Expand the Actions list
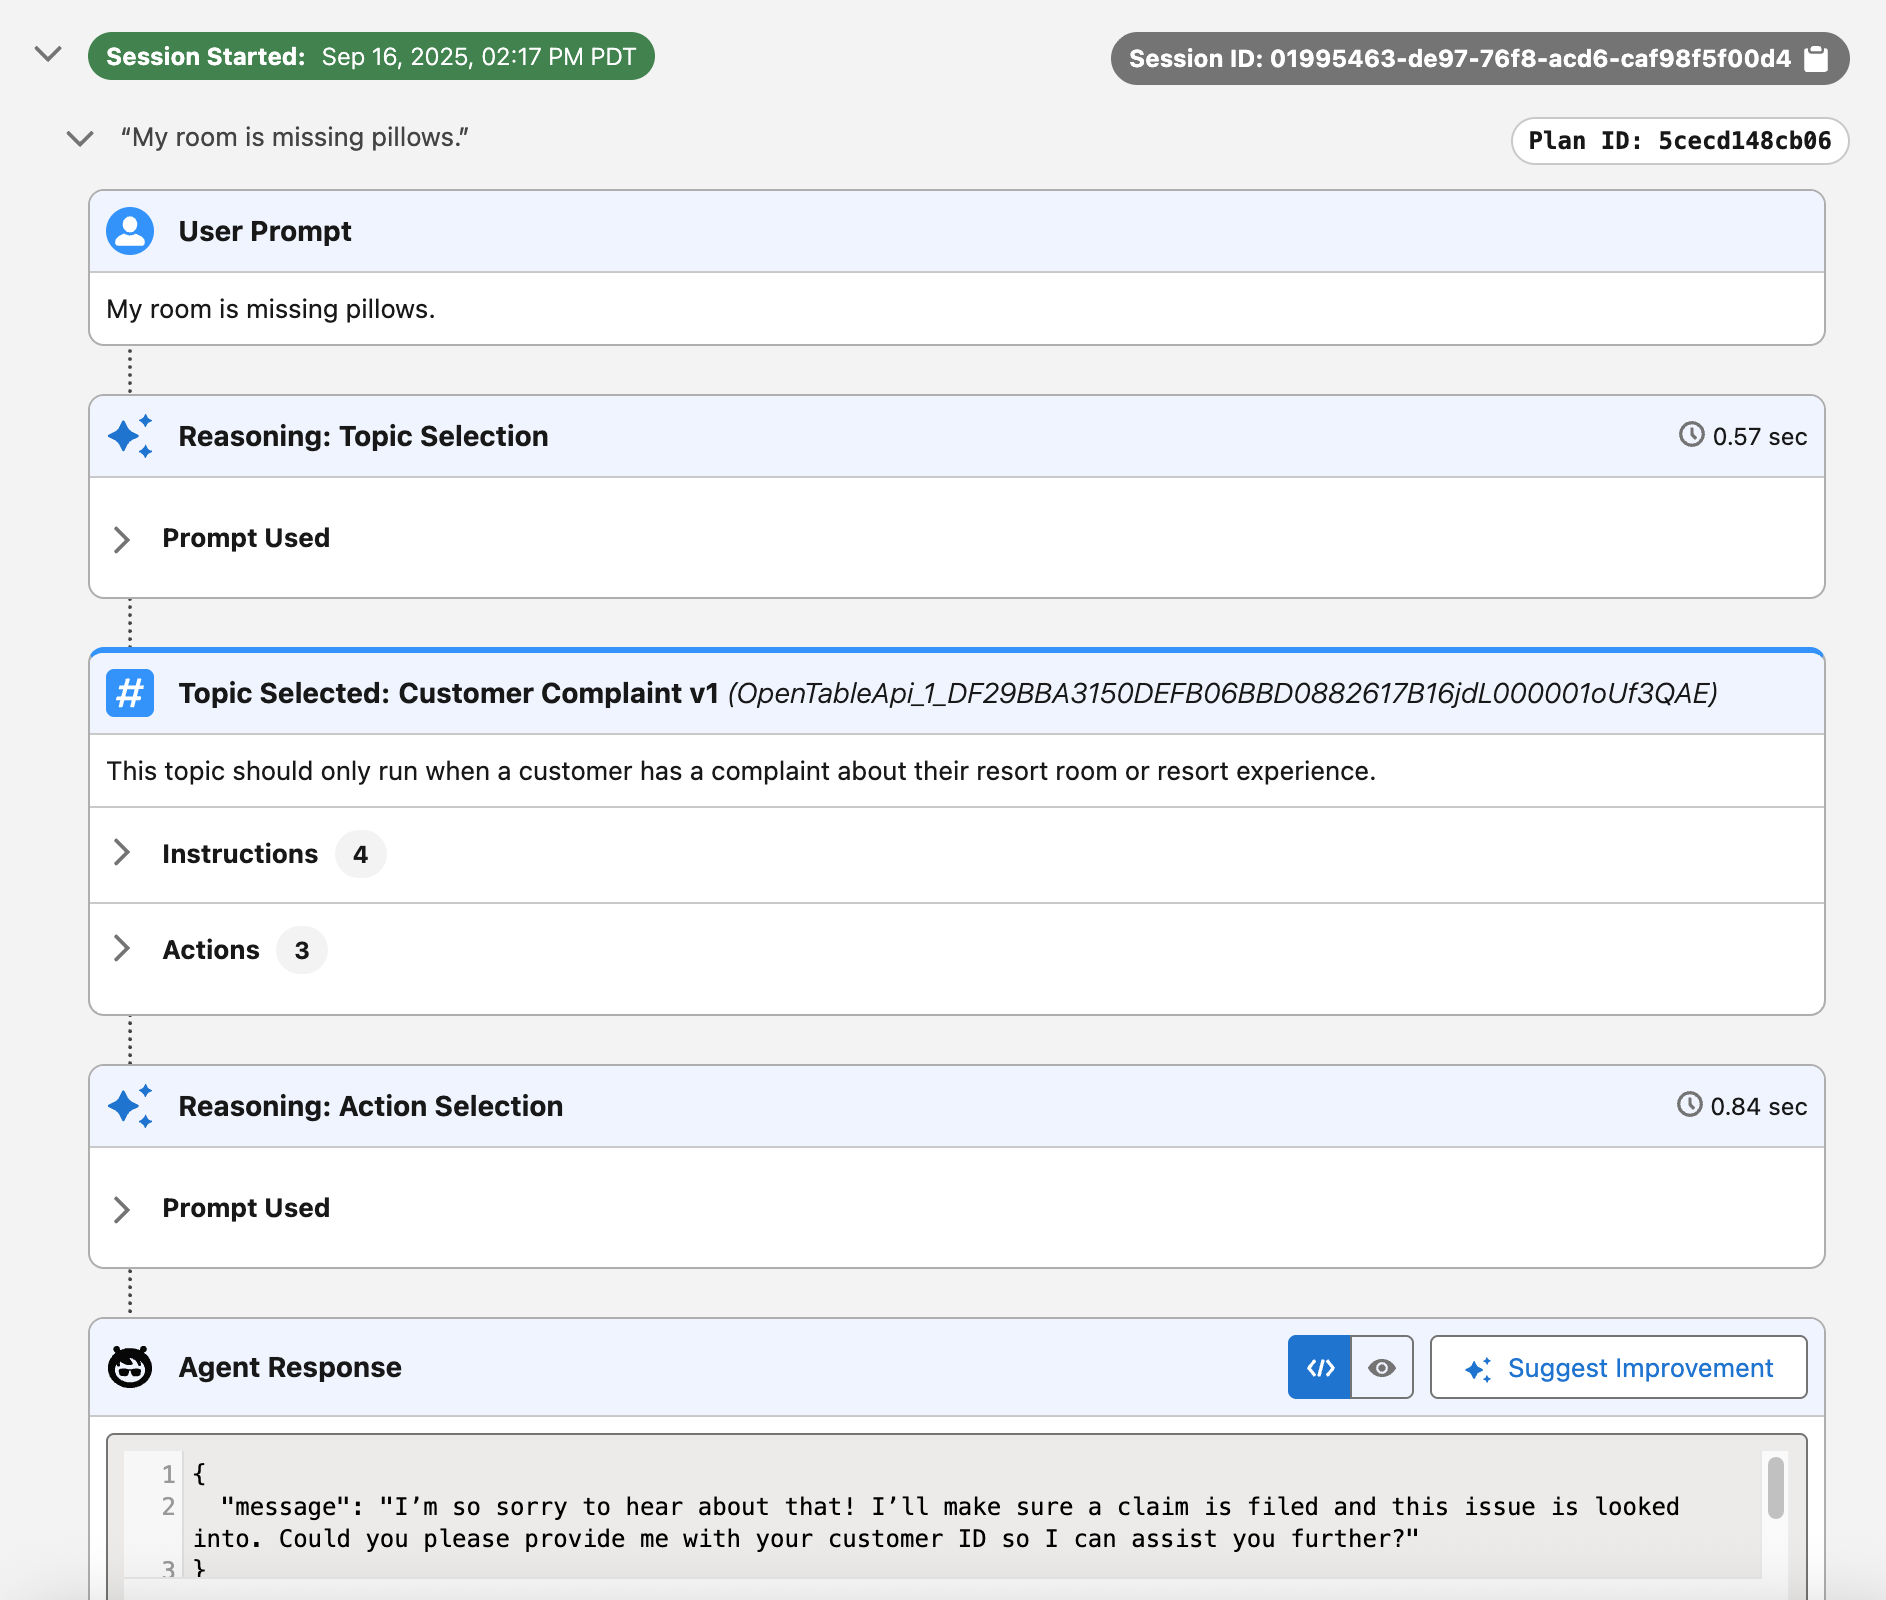The image size is (1886, 1600). (122, 949)
